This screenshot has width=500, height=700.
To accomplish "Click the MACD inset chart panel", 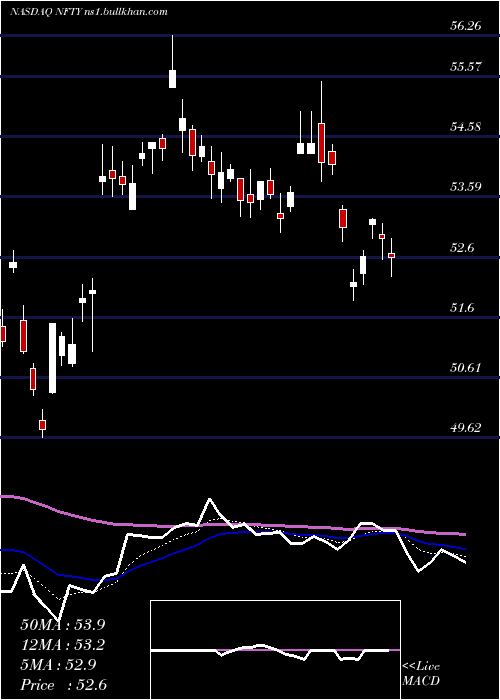I will point(275,650).
